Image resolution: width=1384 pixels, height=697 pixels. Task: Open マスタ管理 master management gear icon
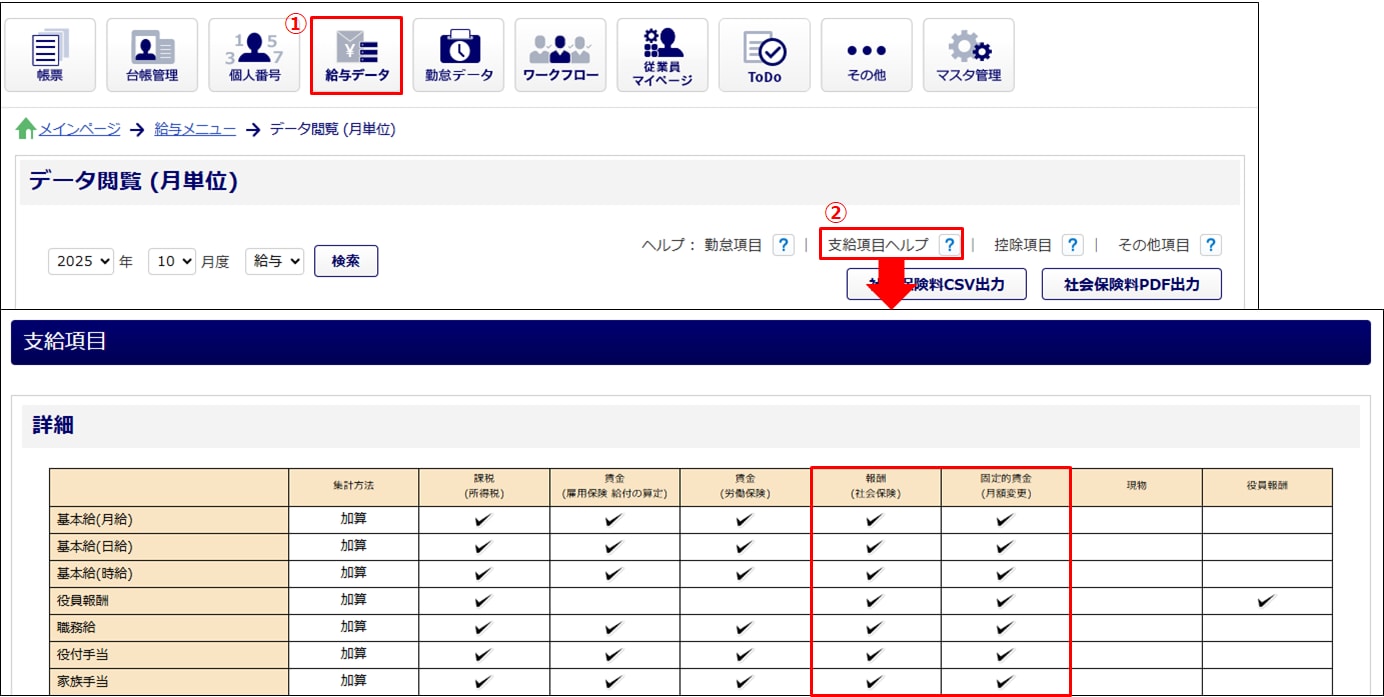[968, 56]
